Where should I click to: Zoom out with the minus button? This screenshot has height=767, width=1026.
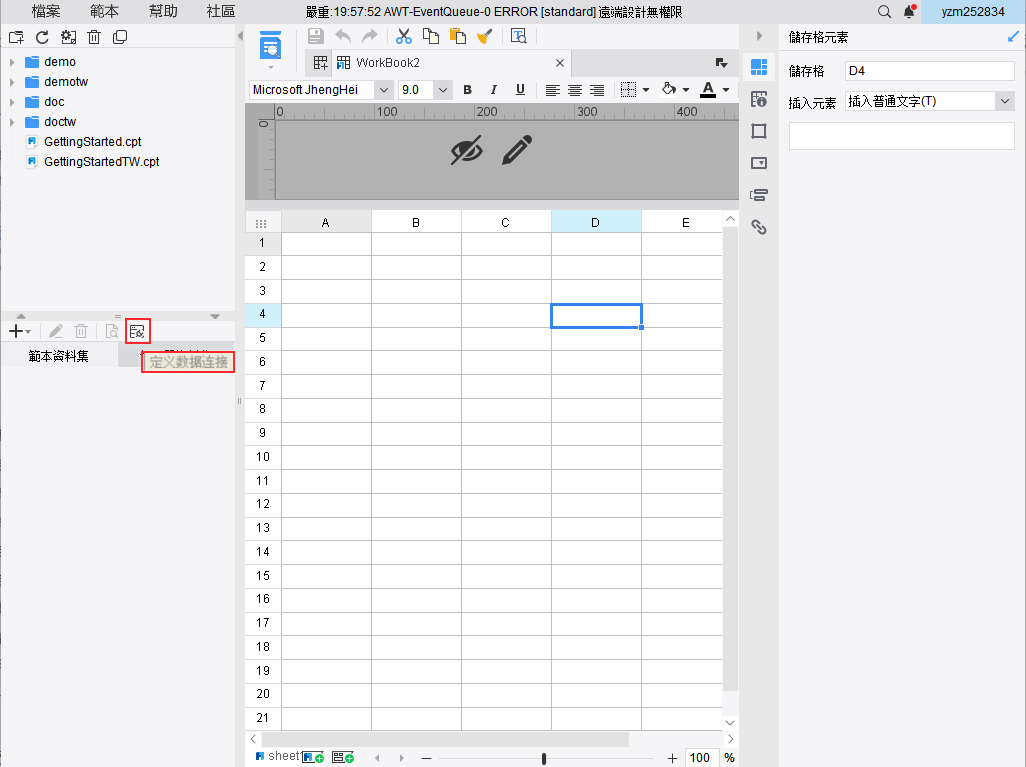pyautogui.click(x=427, y=758)
